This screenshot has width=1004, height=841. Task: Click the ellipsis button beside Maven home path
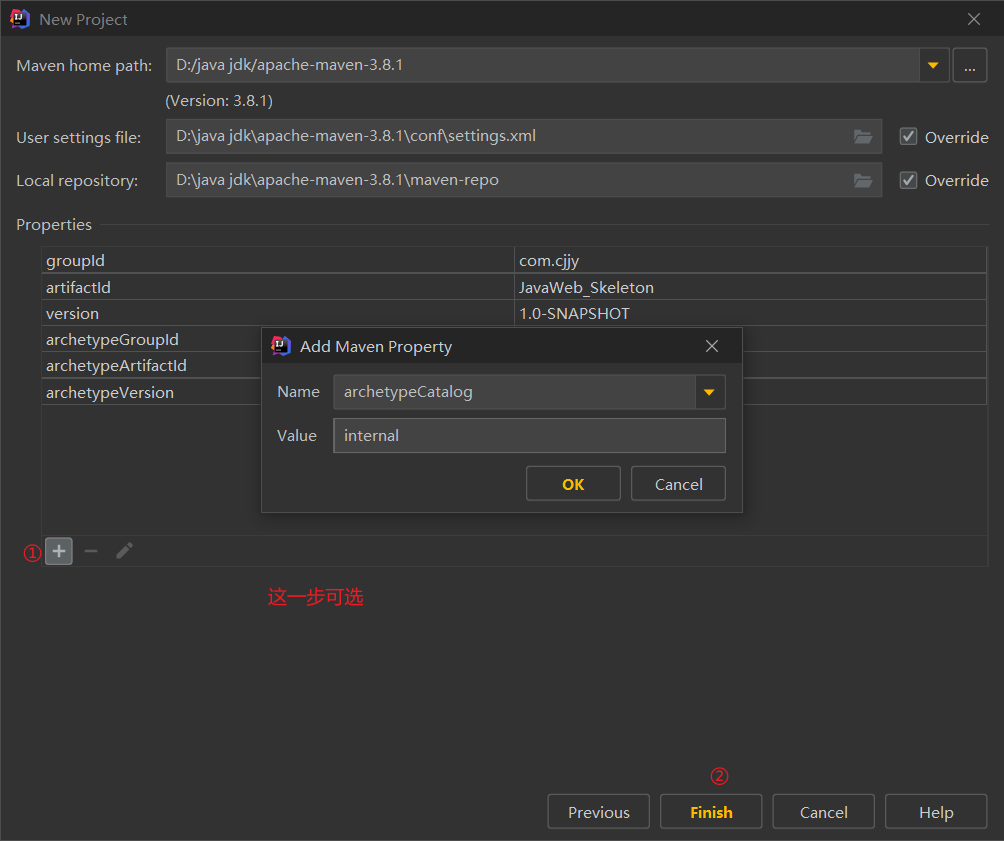(x=969, y=65)
